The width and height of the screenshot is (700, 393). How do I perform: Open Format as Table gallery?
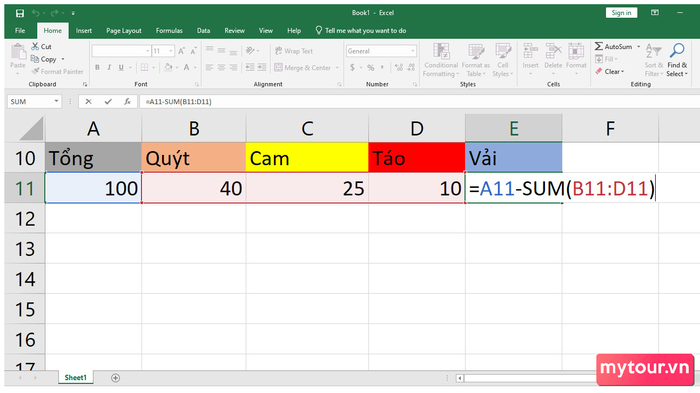pyautogui.click(x=476, y=60)
